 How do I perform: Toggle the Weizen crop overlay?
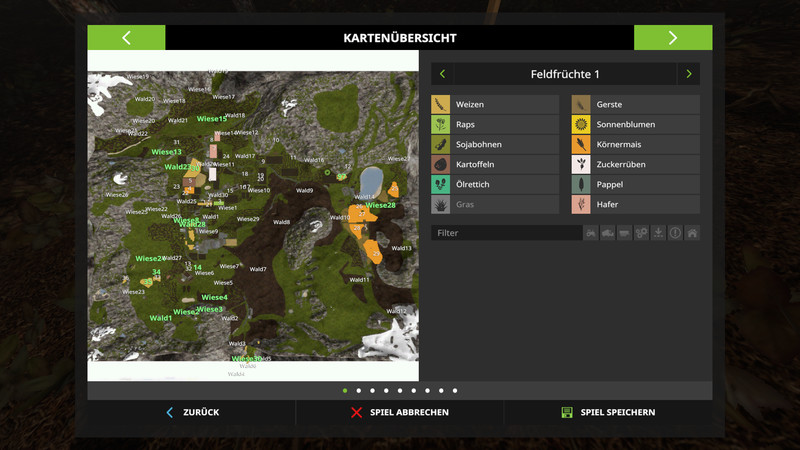pyautogui.click(x=495, y=105)
